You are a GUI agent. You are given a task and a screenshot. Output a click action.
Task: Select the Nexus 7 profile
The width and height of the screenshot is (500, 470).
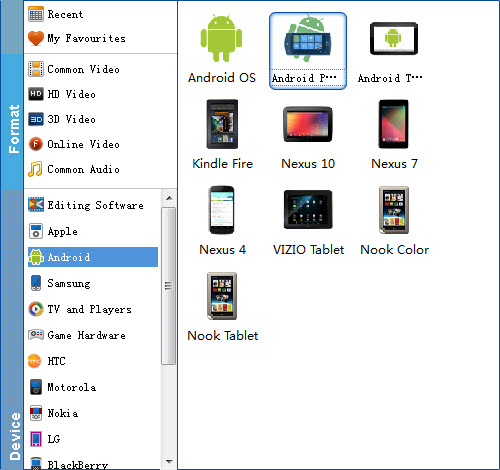(x=394, y=135)
